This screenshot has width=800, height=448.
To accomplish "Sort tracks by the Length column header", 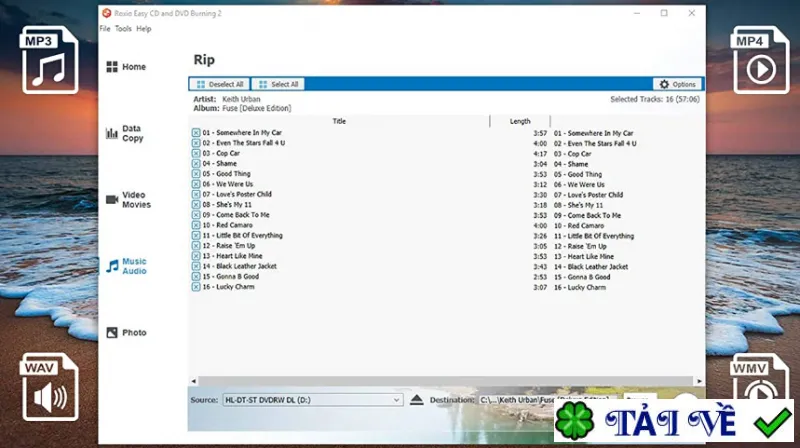I will click(520, 121).
